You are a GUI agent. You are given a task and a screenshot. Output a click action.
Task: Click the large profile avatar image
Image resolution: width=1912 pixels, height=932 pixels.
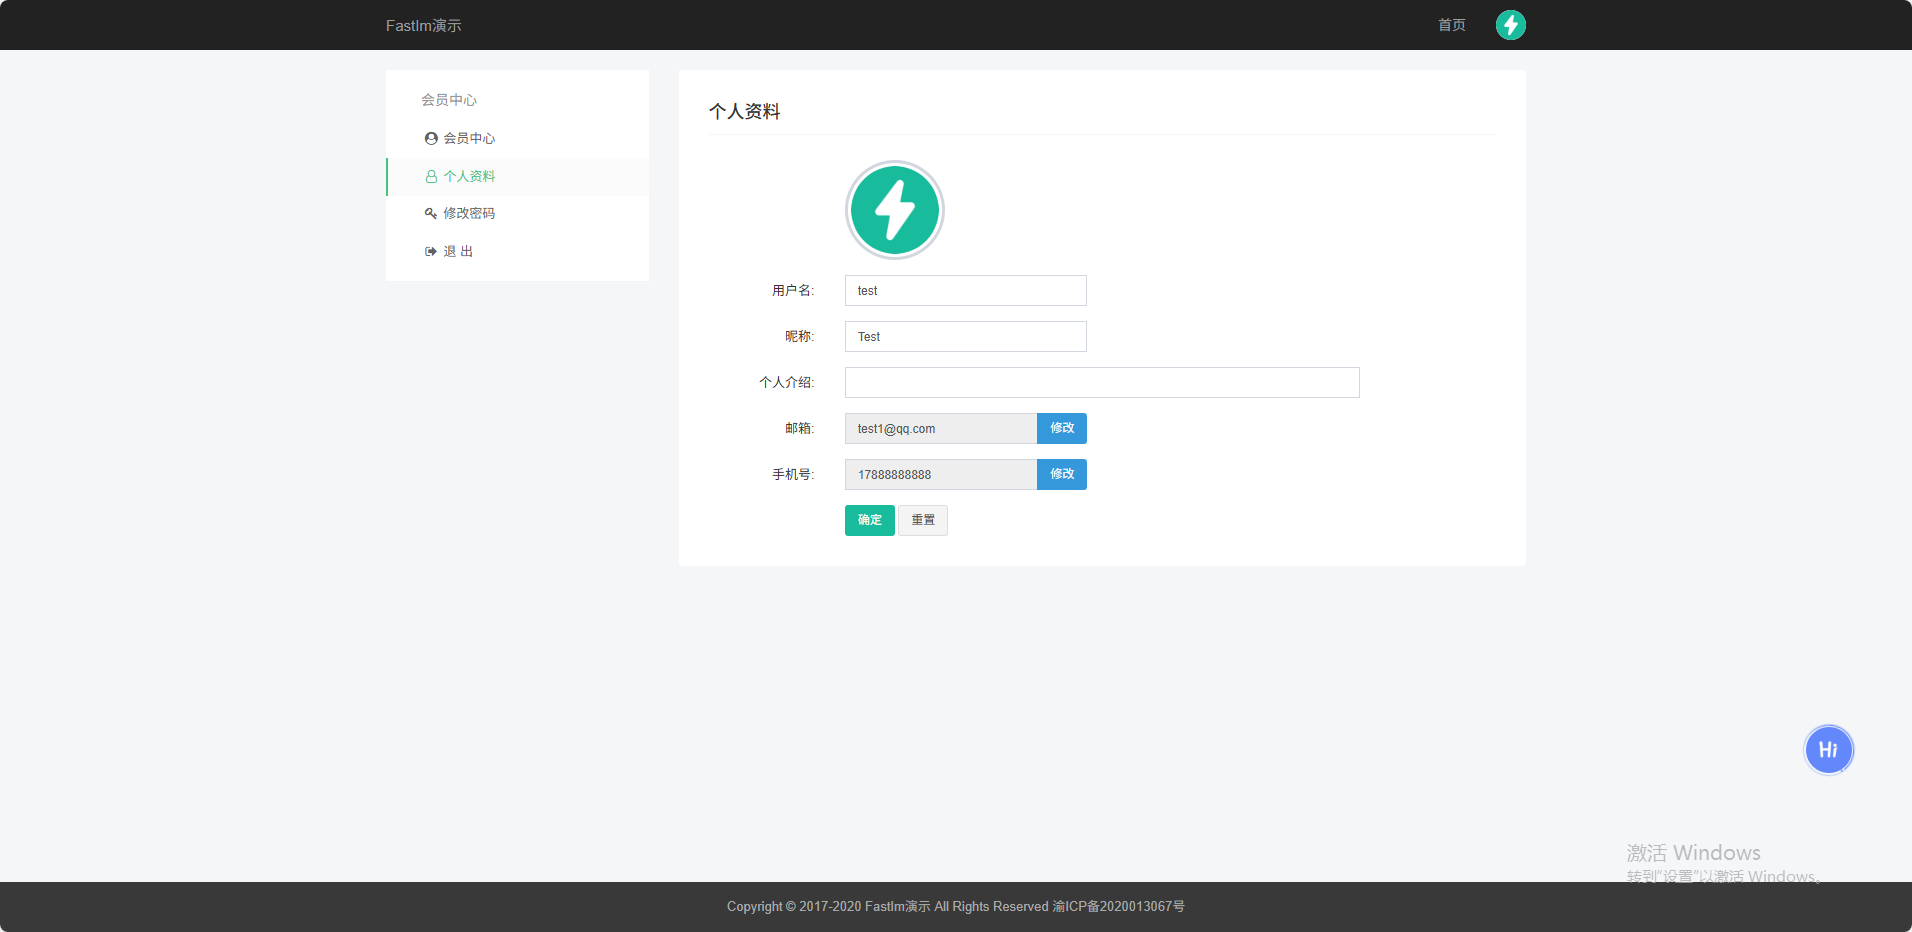click(895, 210)
